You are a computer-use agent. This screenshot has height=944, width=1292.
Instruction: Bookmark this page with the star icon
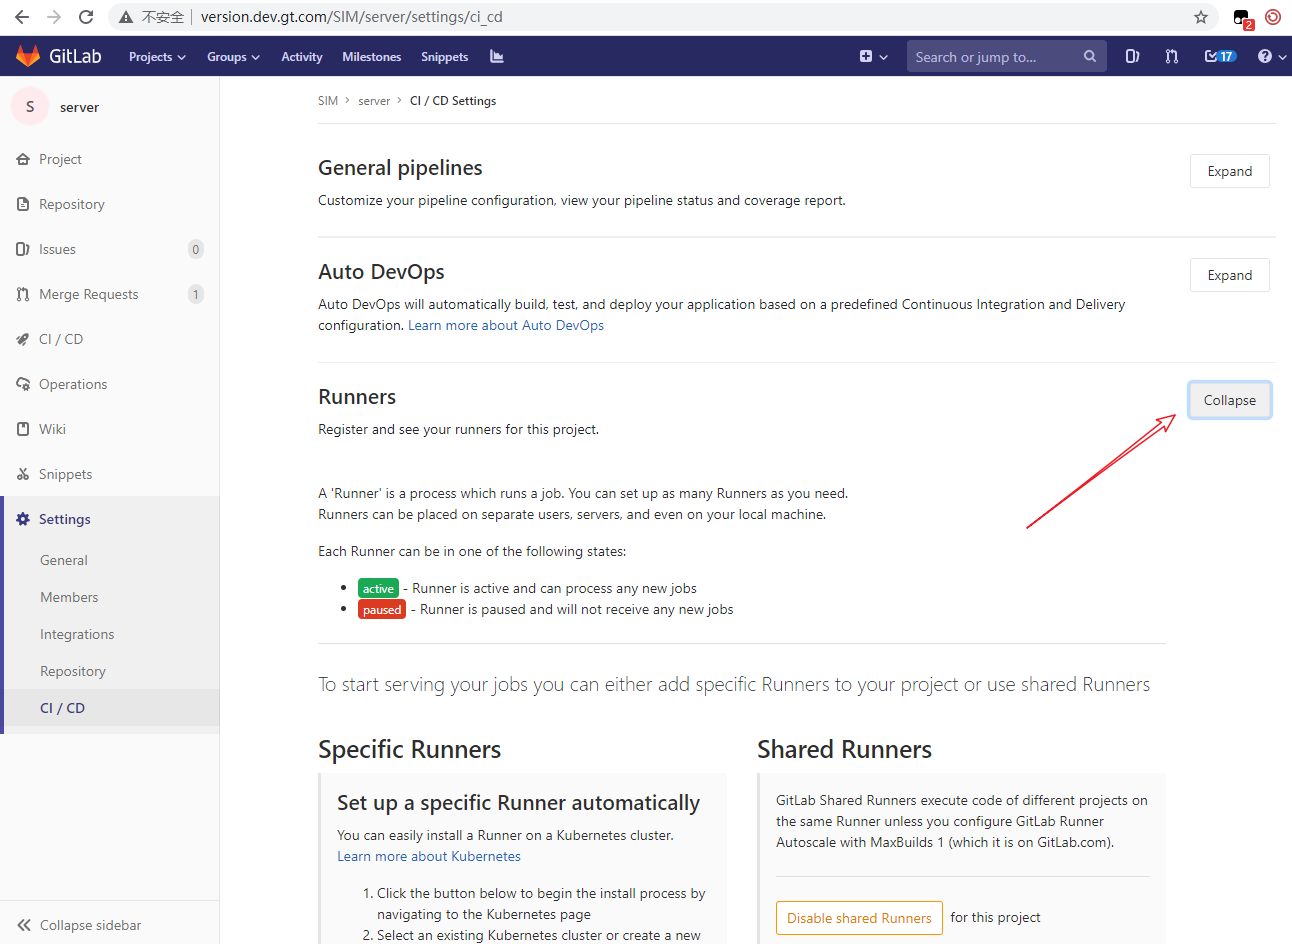point(1201,17)
